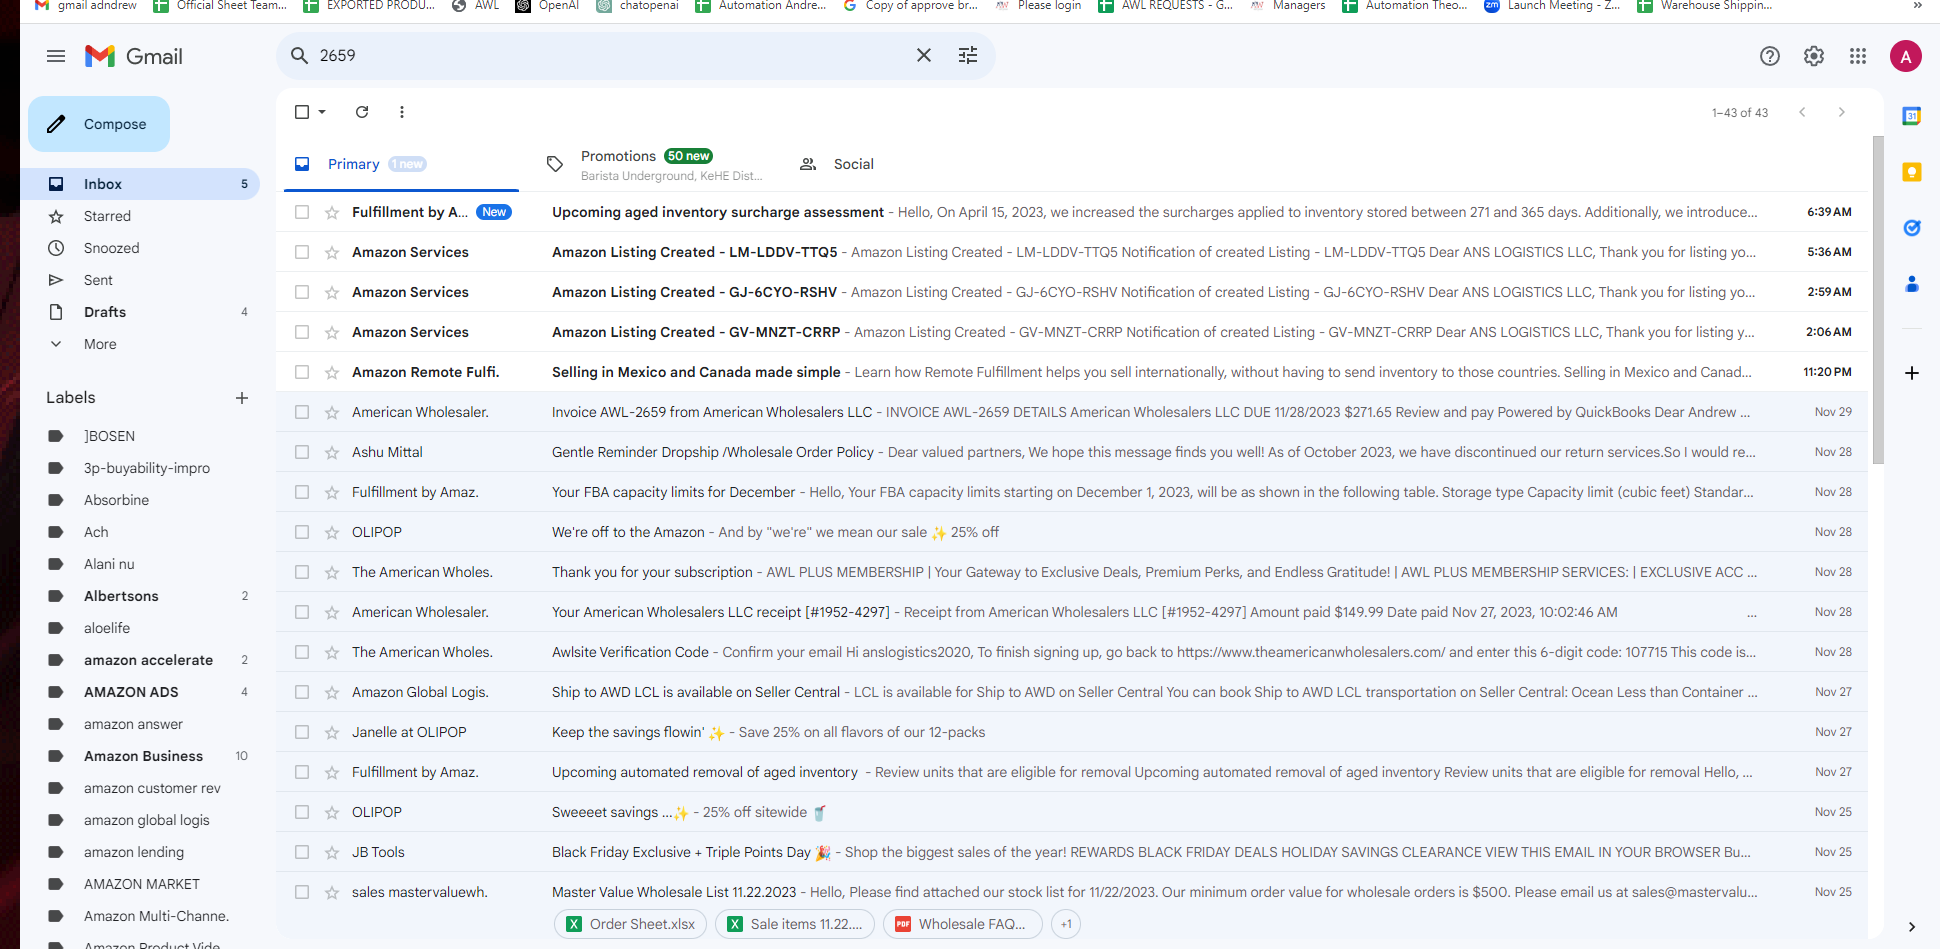1940x949 pixels.
Task: Open Google Calendar side panel icon
Action: coord(1912,116)
